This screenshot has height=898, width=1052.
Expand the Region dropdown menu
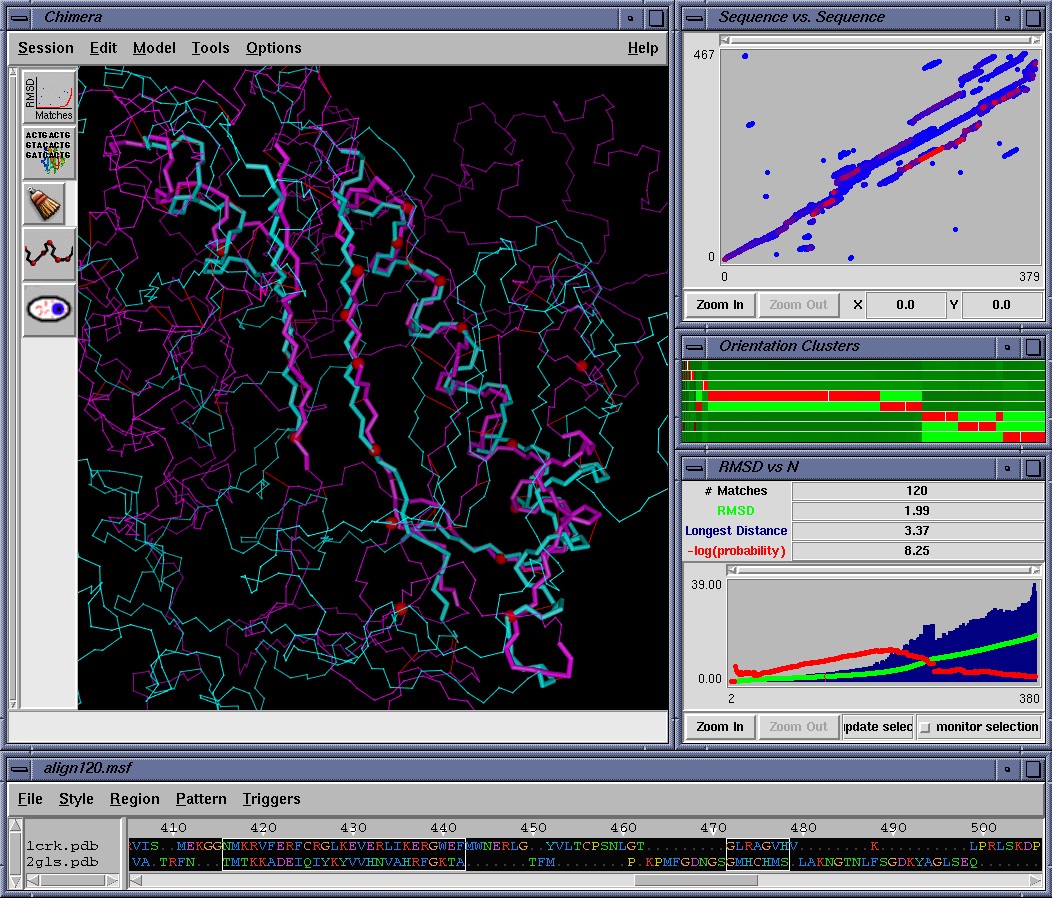point(134,799)
